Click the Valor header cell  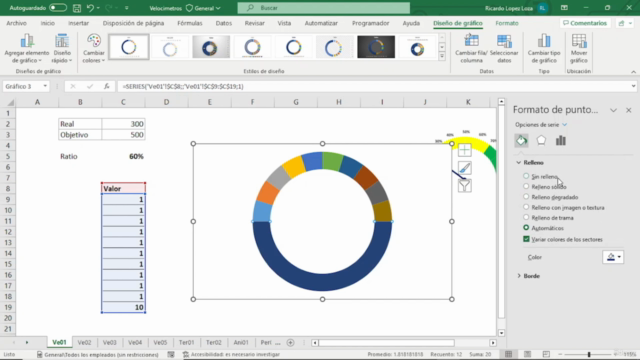point(123,189)
